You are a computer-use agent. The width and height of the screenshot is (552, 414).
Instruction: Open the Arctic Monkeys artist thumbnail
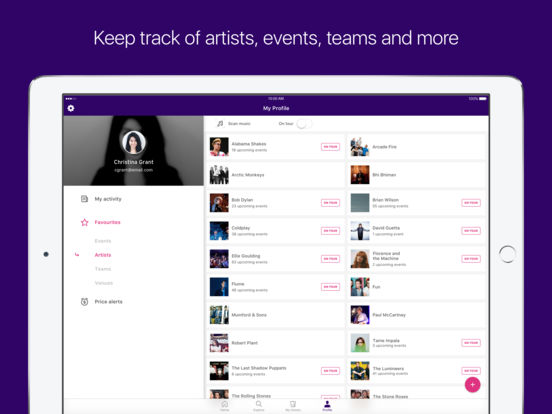pos(219,175)
